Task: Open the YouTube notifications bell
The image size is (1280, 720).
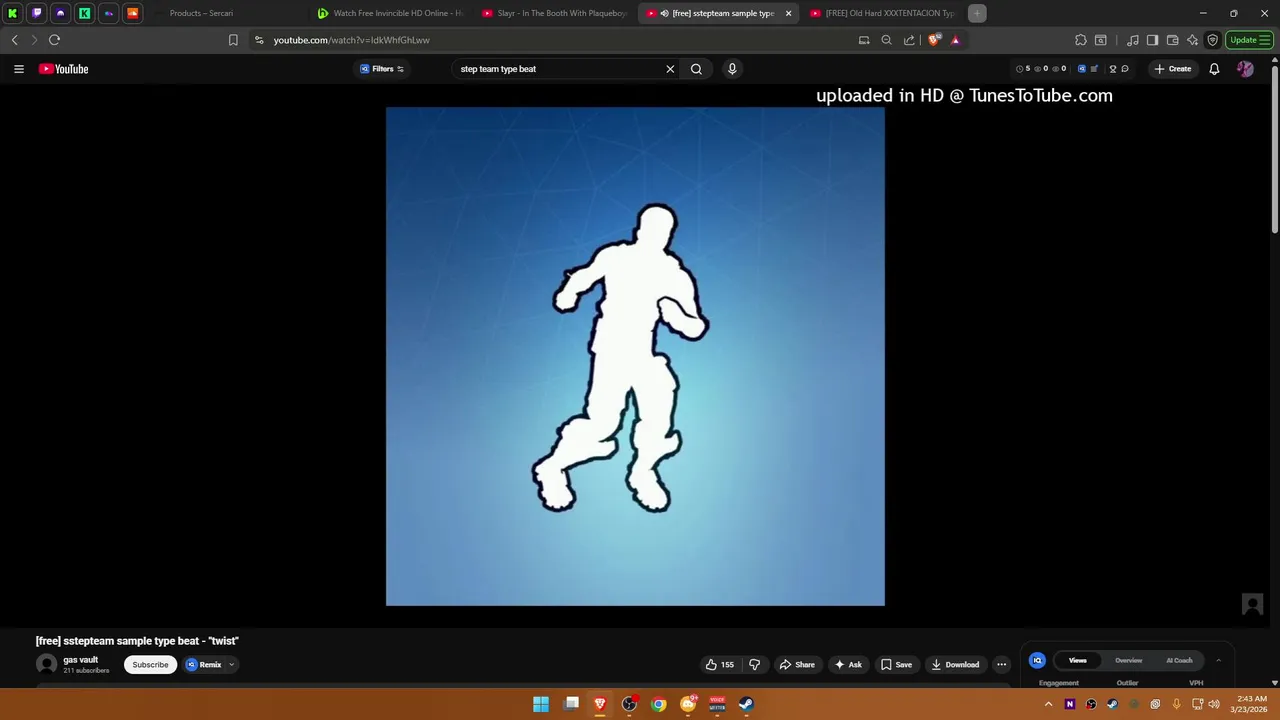Action: (x=1214, y=69)
